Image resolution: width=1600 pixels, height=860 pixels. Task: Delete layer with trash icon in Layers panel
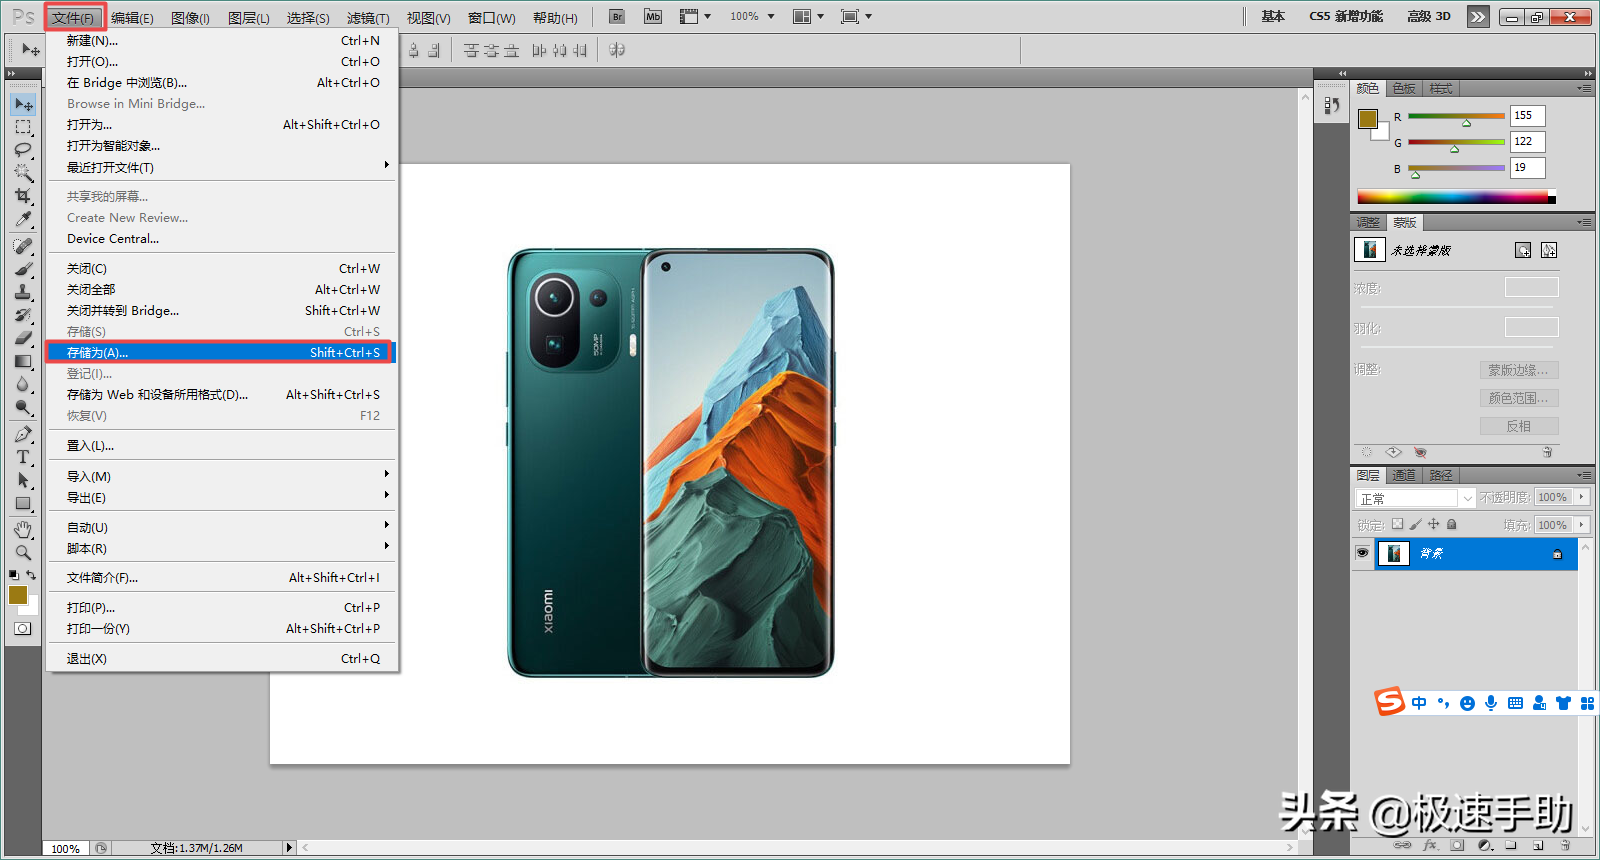(1565, 846)
